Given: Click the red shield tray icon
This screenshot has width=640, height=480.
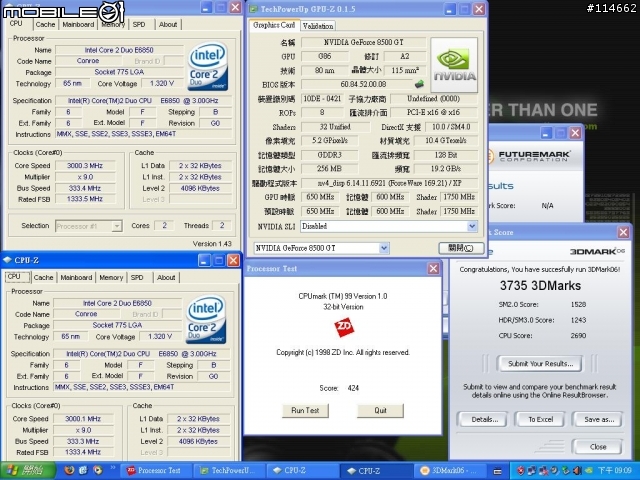Looking at the screenshot, I should click(520, 471).
